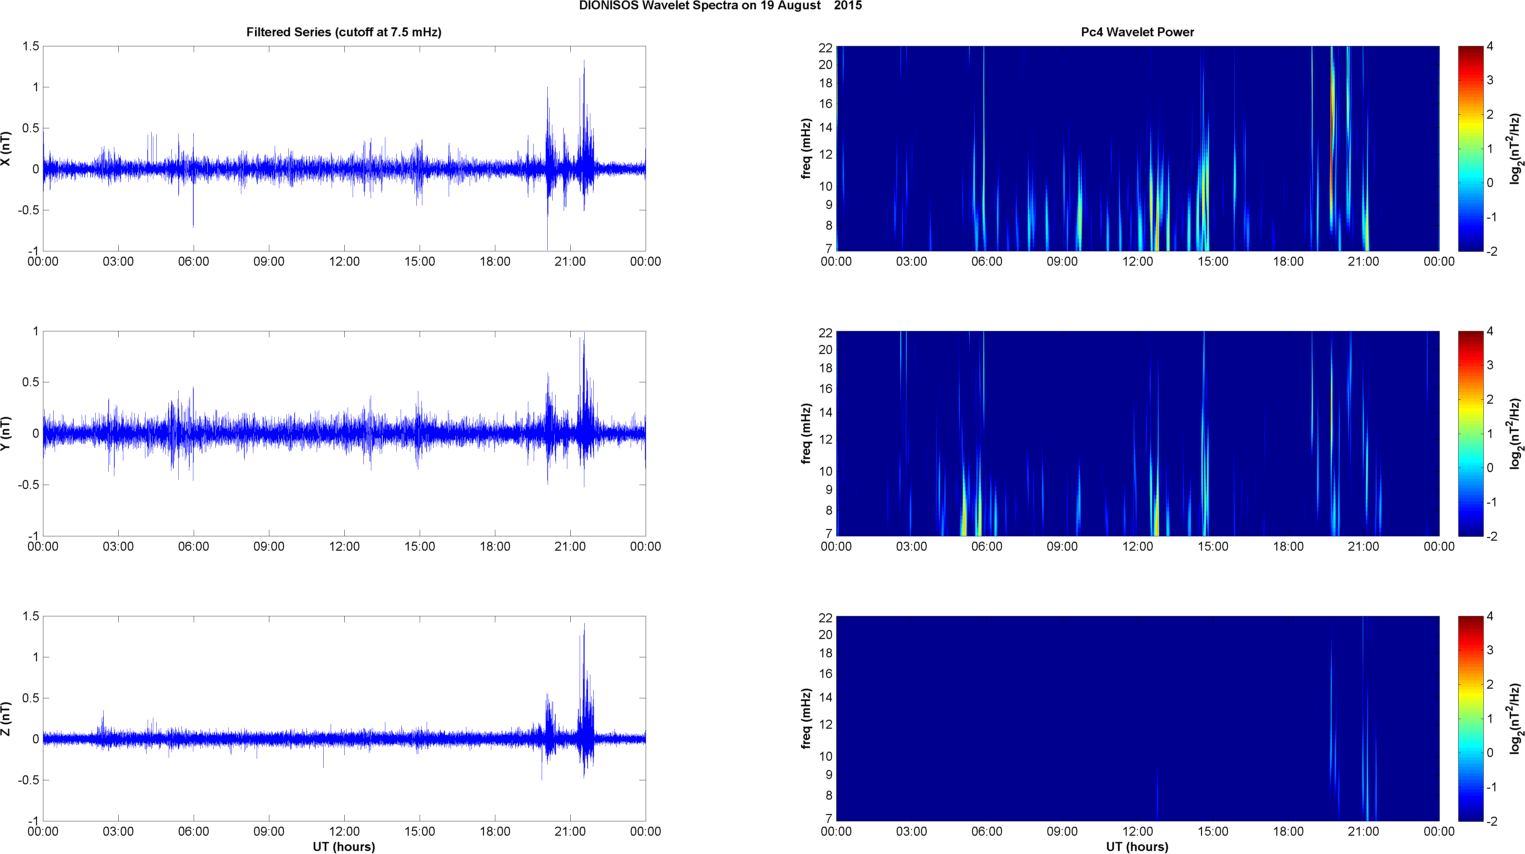Click 'UT (hours)' label under the bottom spectrogram
This screenshot has height=854, width=1525.
(1137, 847)
